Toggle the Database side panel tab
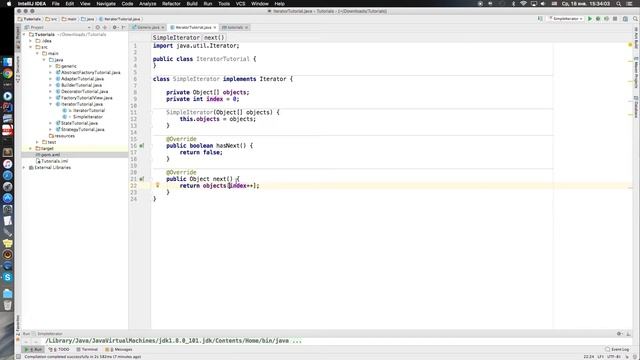This screenshot has height=360, width=640. click(636, 107)
